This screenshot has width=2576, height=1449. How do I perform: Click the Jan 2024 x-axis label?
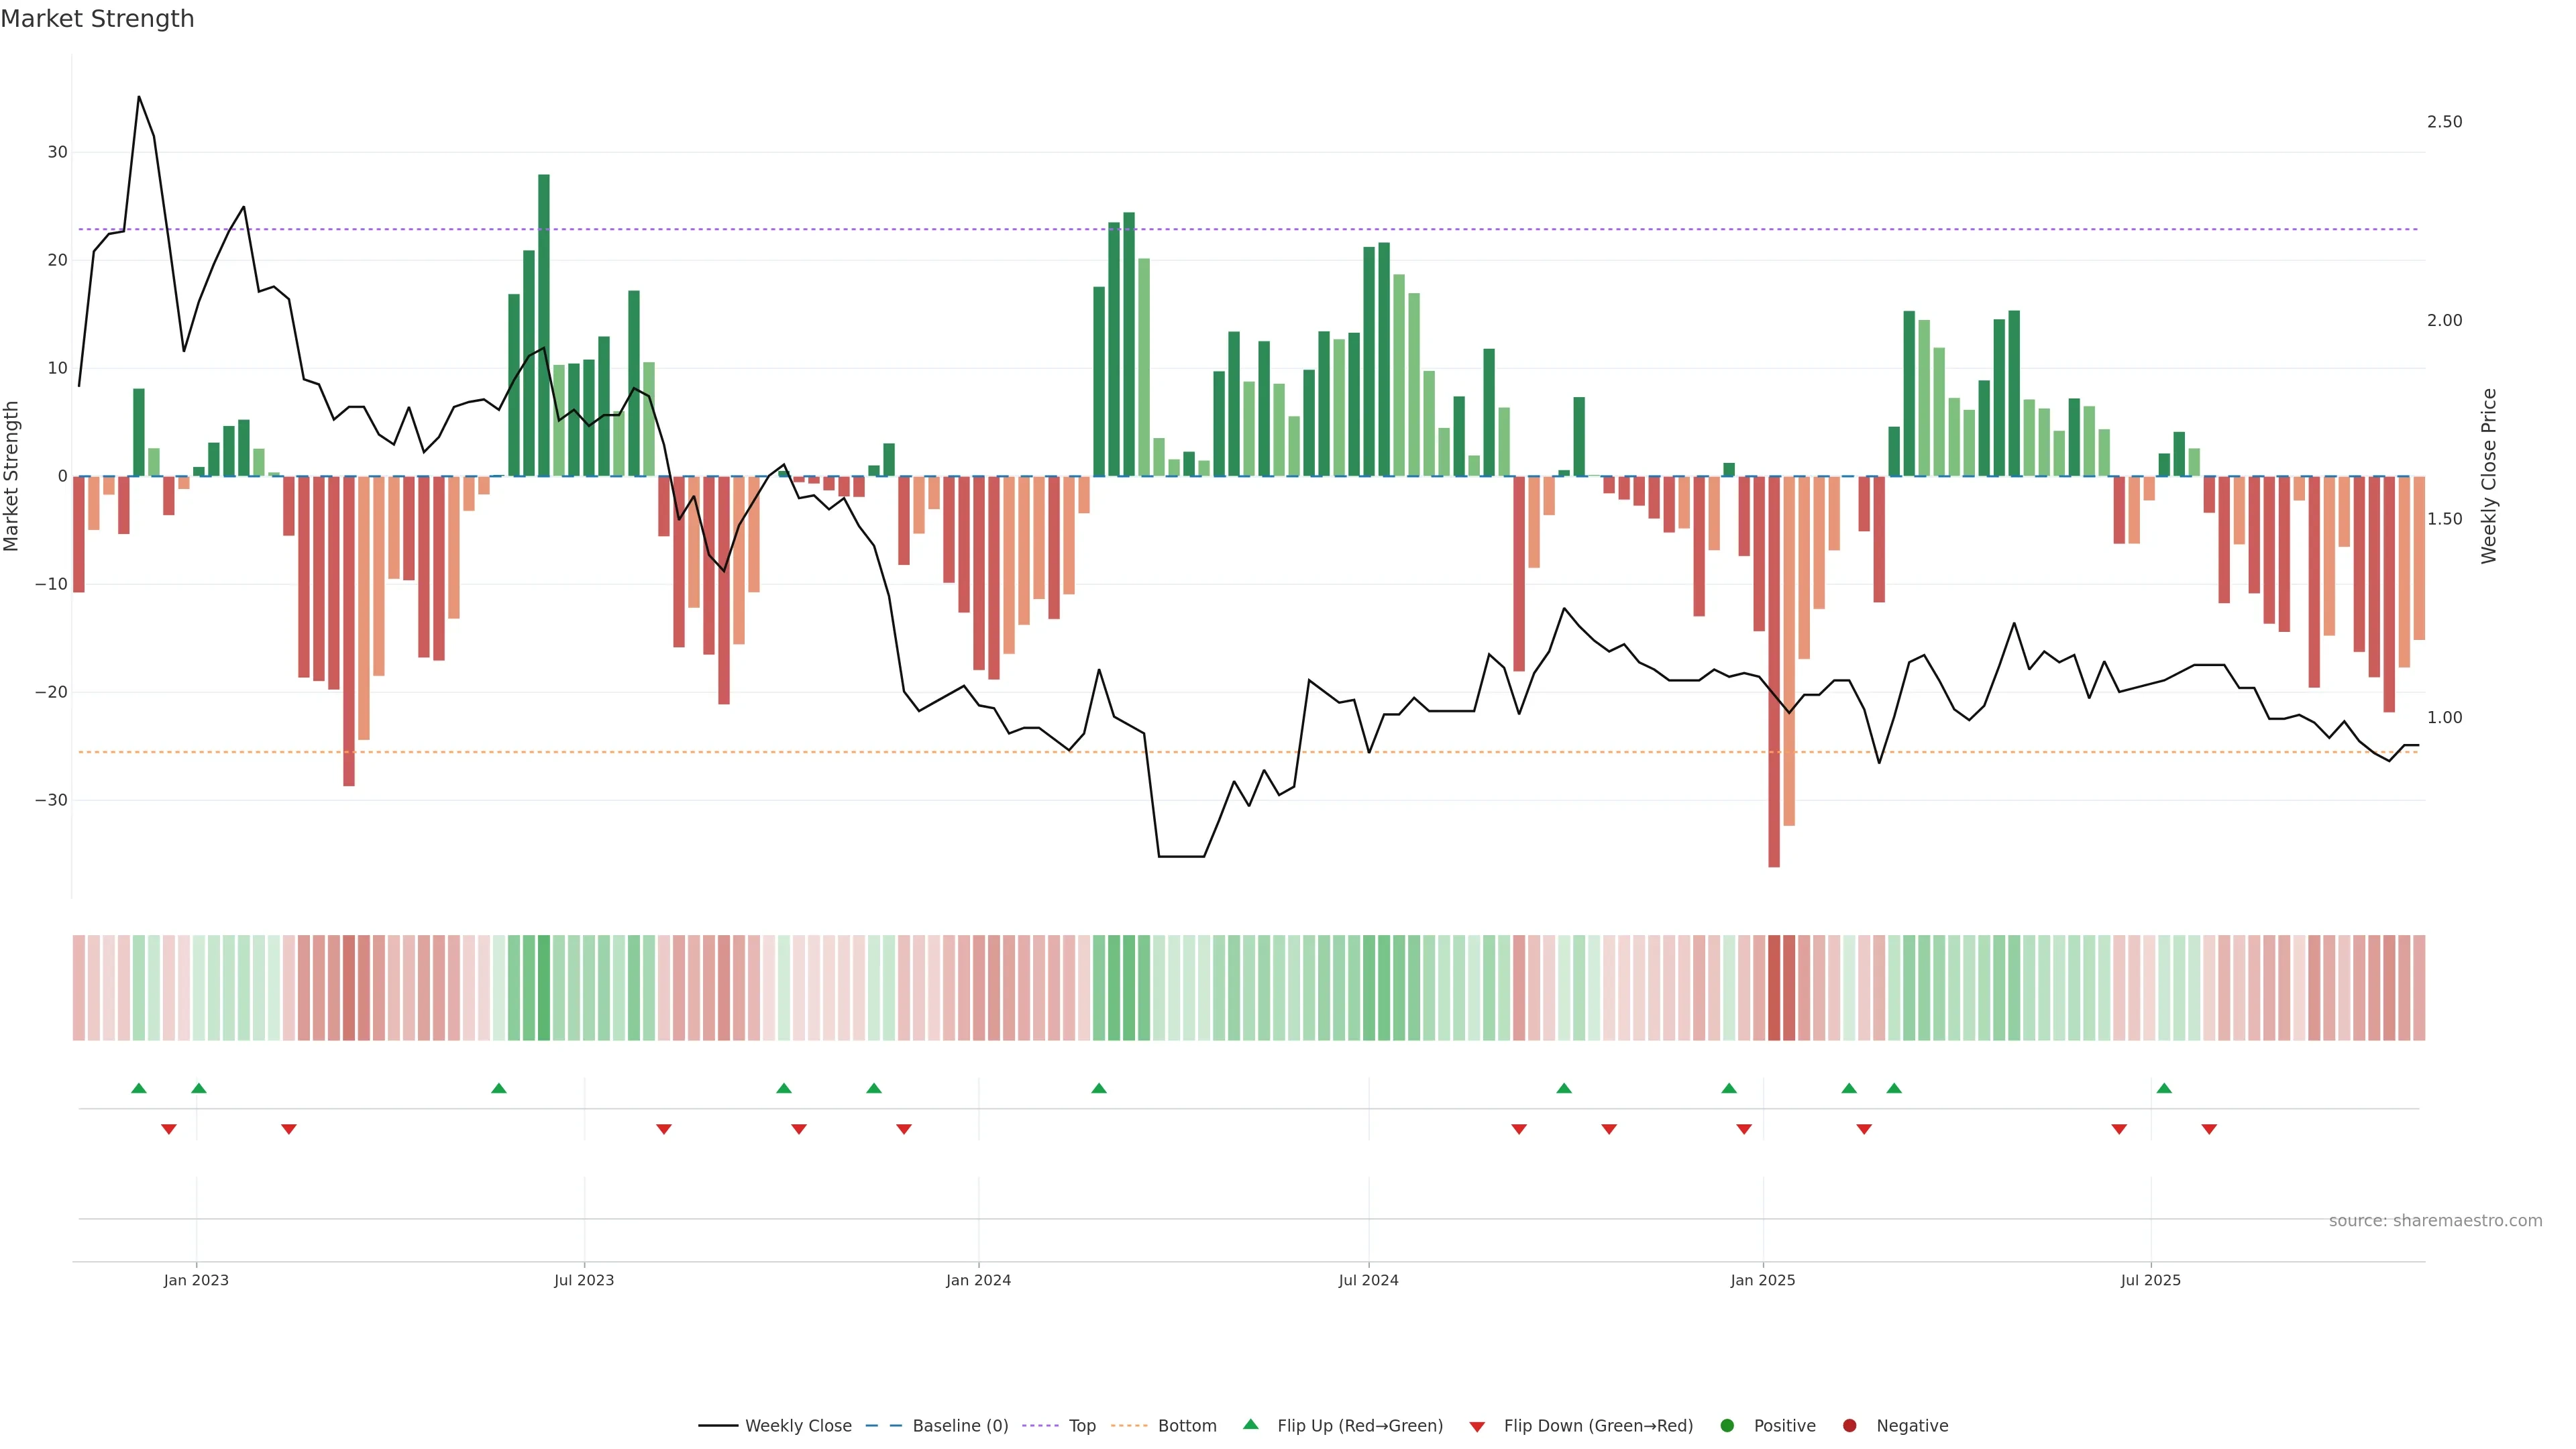[978, 1280]
